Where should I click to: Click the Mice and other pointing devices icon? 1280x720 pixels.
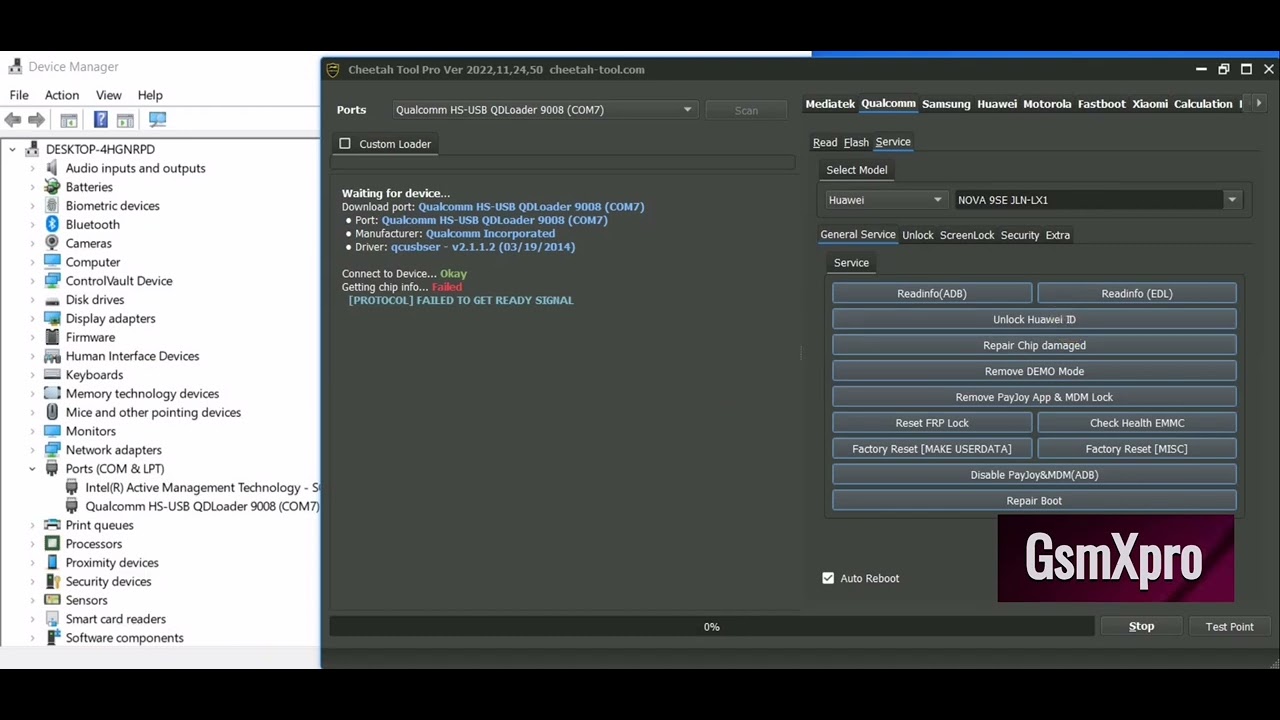[x=52, y=413]
